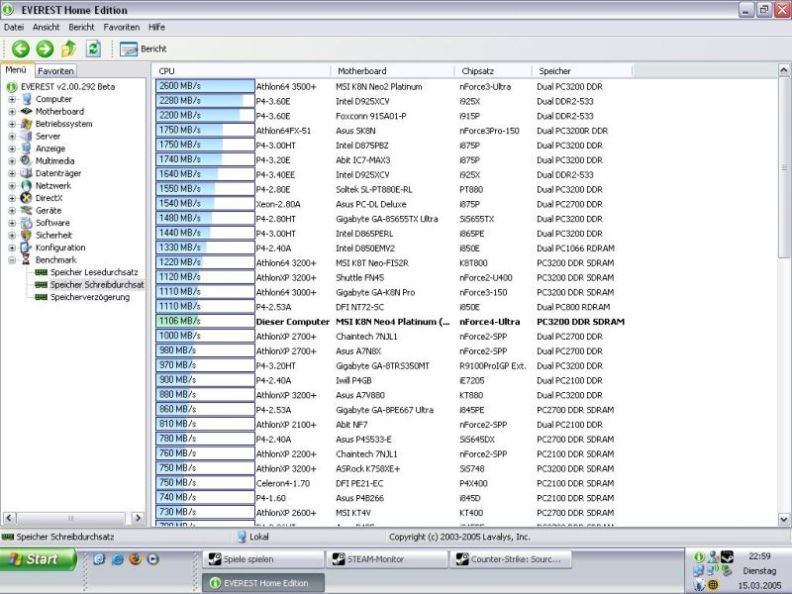Select the Datenträger icon in the tree
This screenshot has height=594, width=792.
coord(27,173)
